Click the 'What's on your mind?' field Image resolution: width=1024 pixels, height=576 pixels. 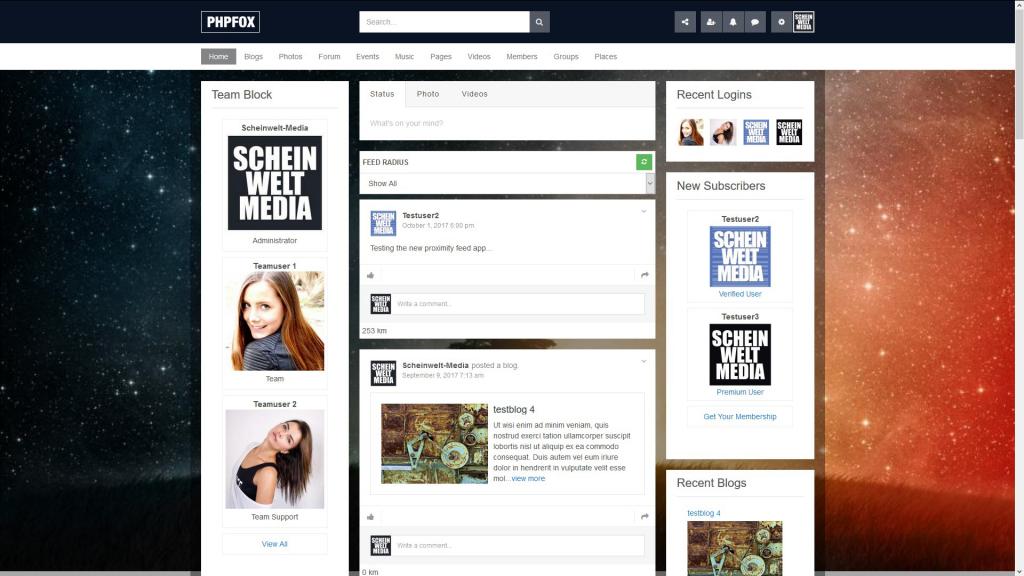[x=507, y=124]
